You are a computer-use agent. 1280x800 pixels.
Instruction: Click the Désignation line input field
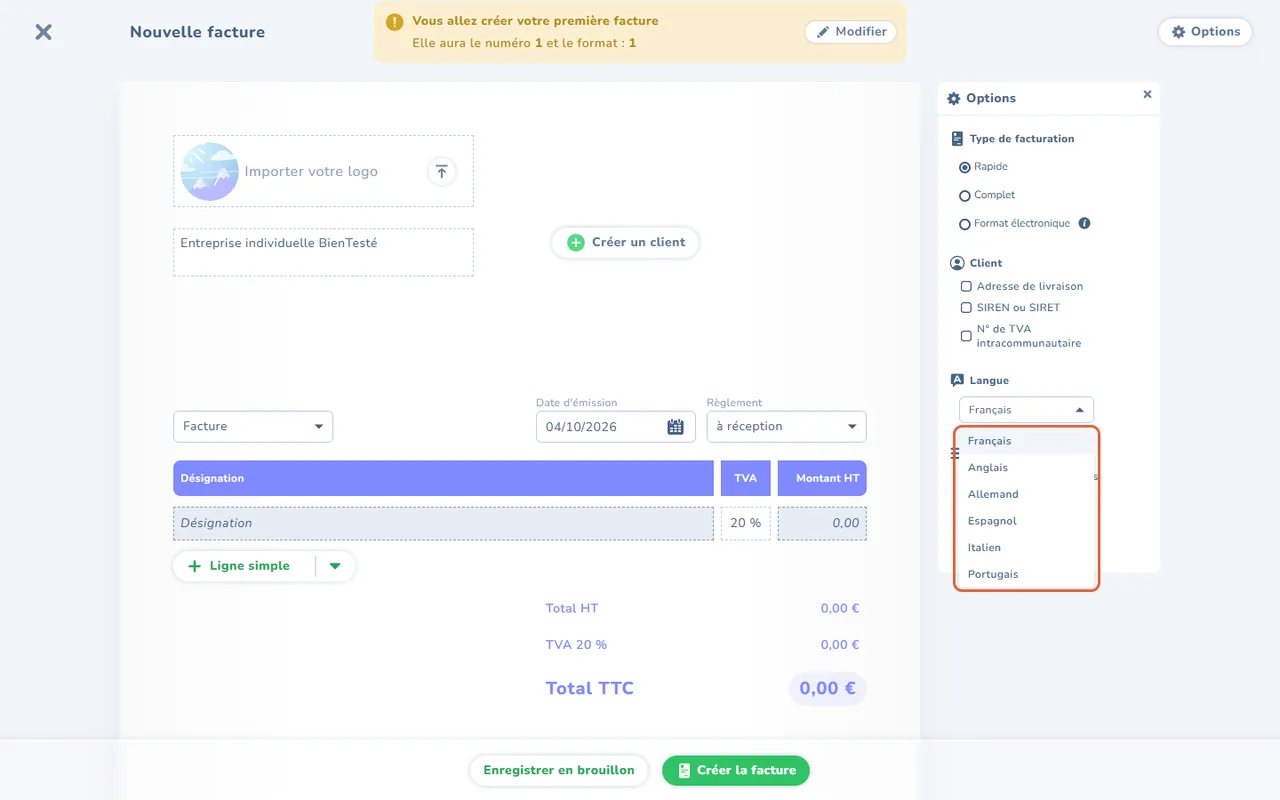coord(443,523)
